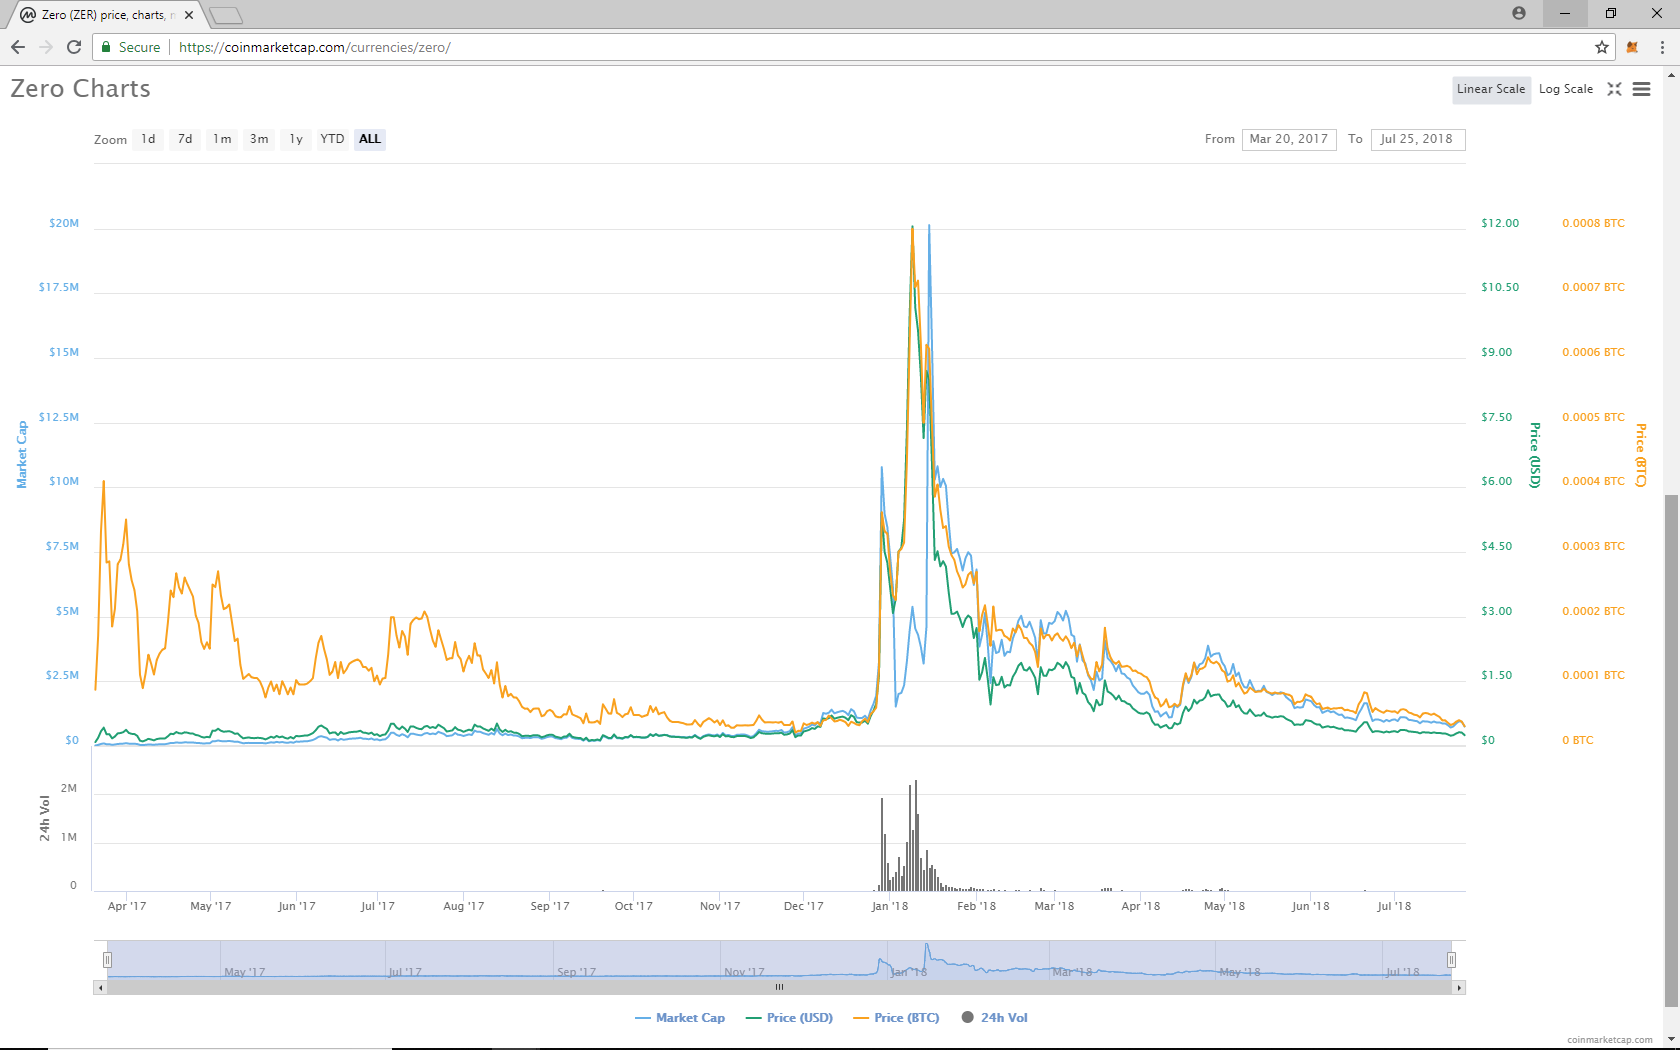Bookmark this page with the star icon

(x=1602, y=47)
